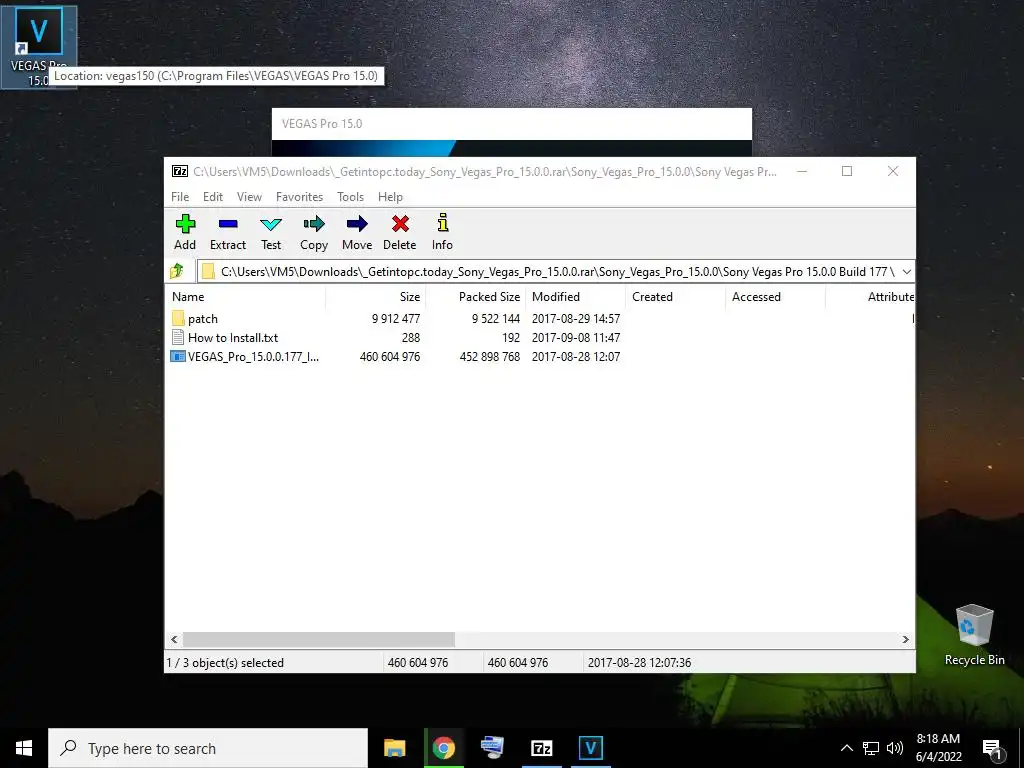Select the 'VEGAS_Pro_15.0.0.177_I...' file name
Viewport: 1024px width, 768px height.
[x=253, y=357]
